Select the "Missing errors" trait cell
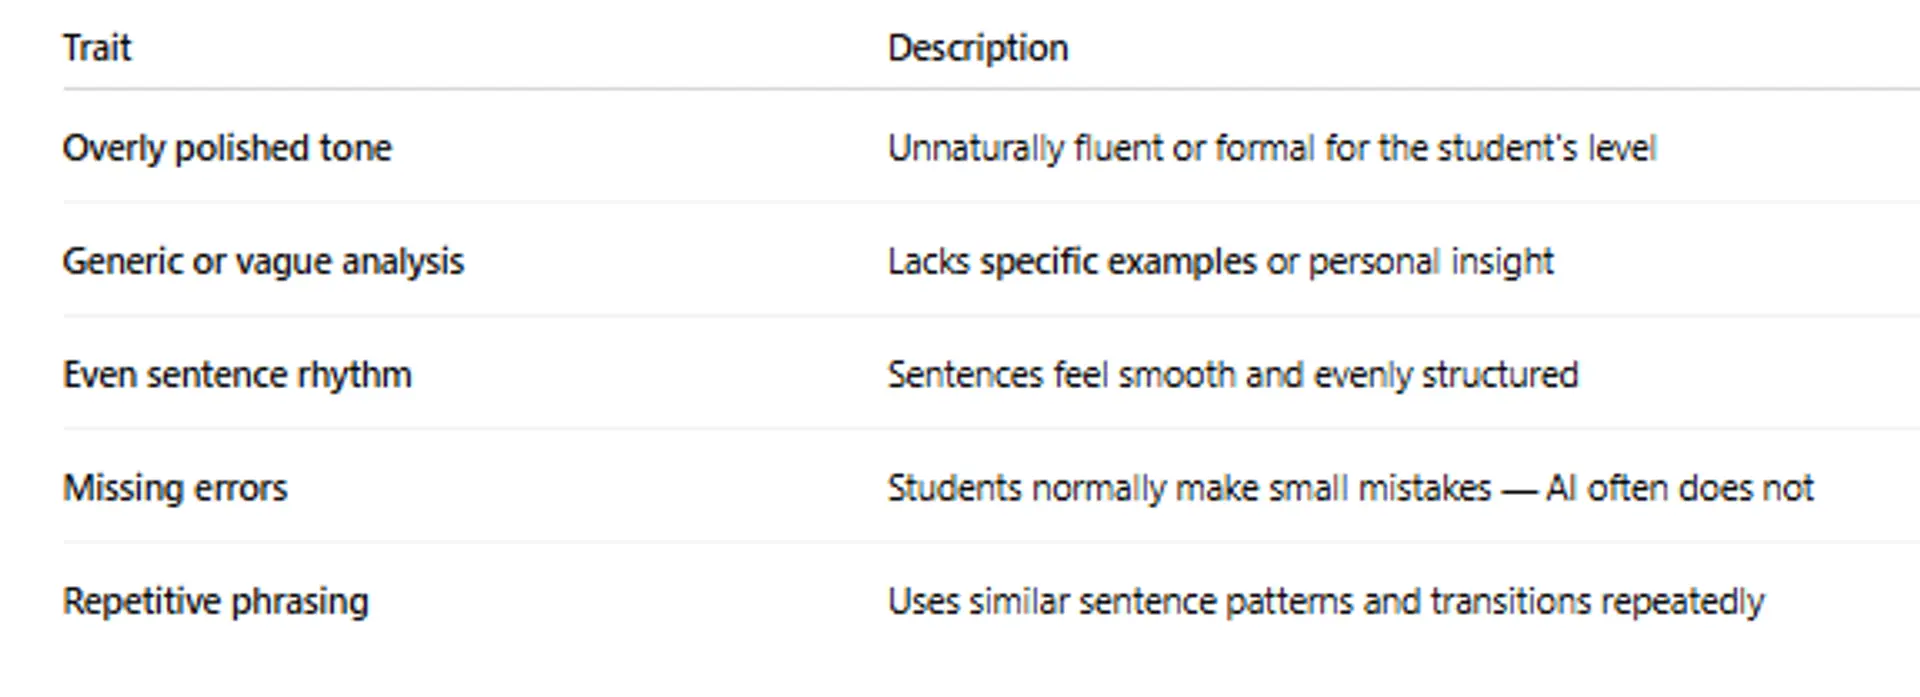This screenshot has height=697, width=1920. (175, 488)
